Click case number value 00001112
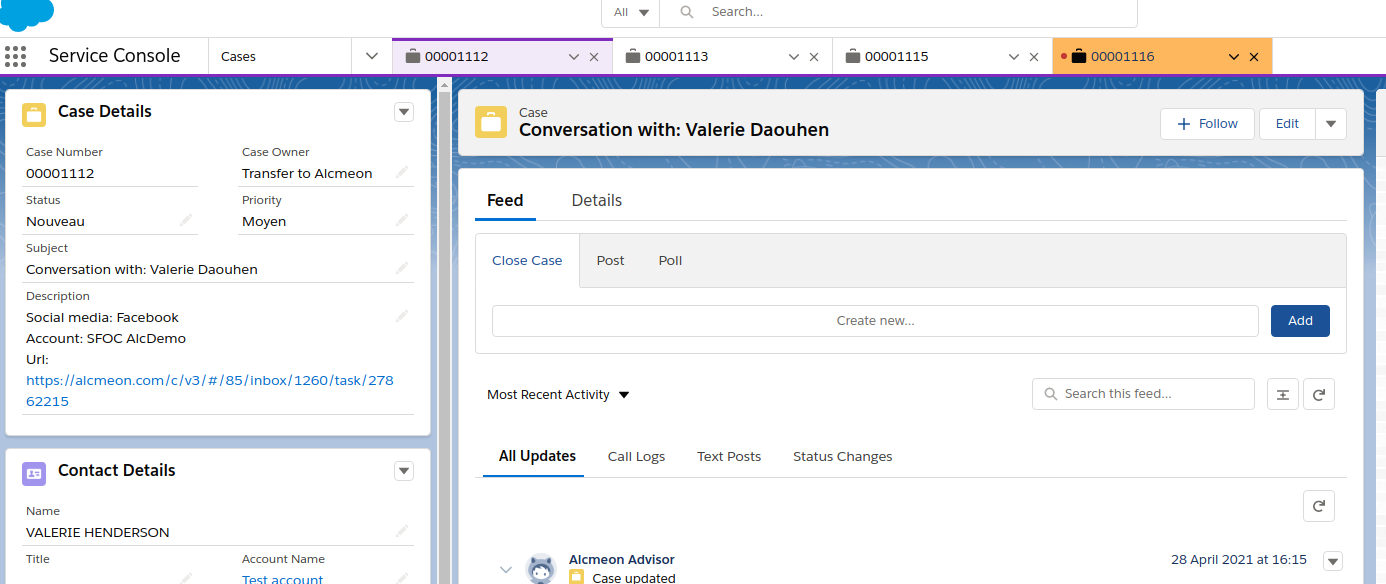 (60, 173)
